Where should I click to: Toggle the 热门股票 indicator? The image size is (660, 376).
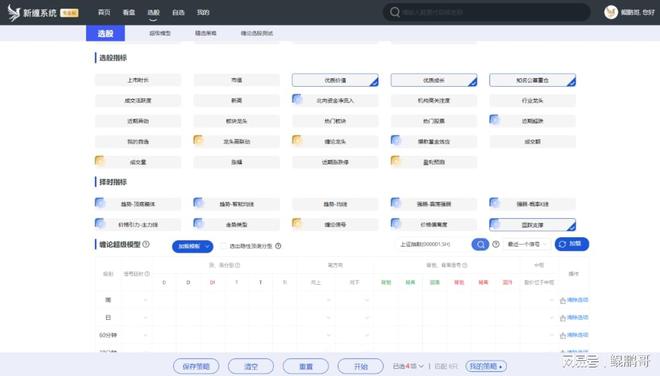point(434,121)
